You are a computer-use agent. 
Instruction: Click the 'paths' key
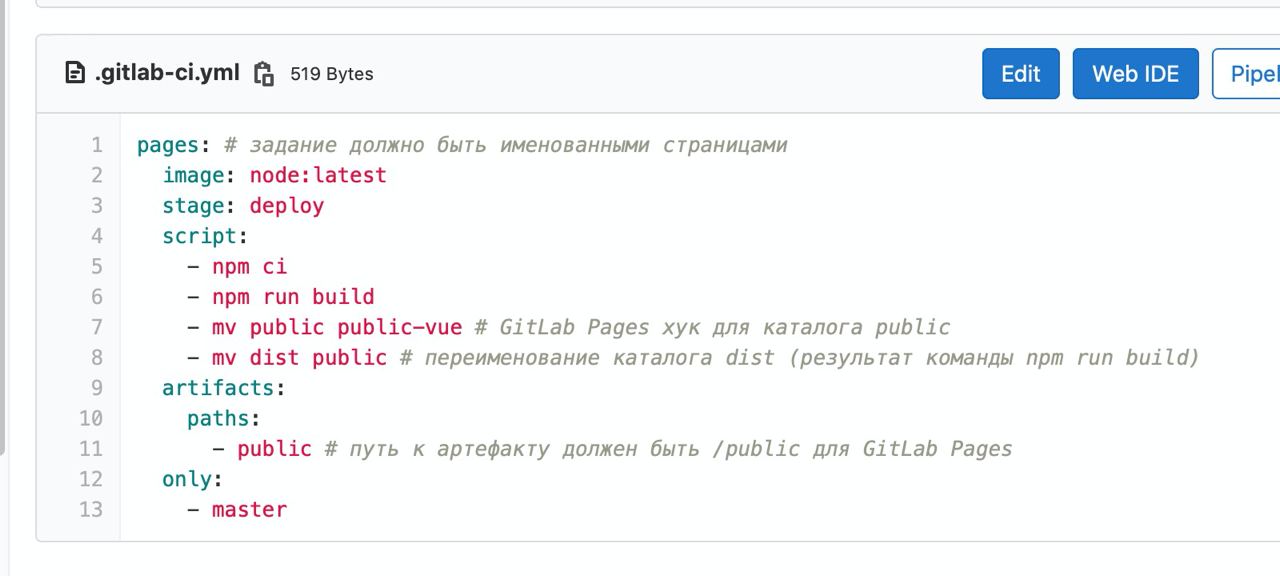[218, 418]
